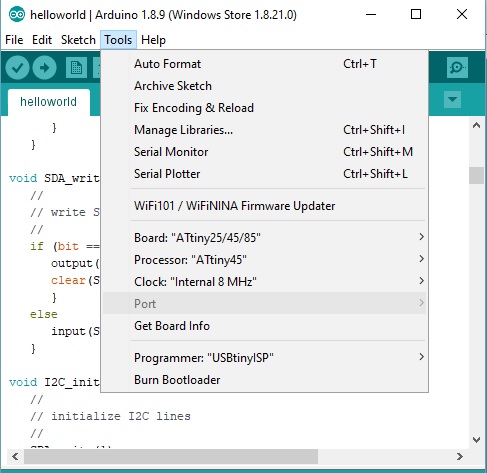Select Archive Sketch
Screen dimensions: 487x473
tap(264, 86)
